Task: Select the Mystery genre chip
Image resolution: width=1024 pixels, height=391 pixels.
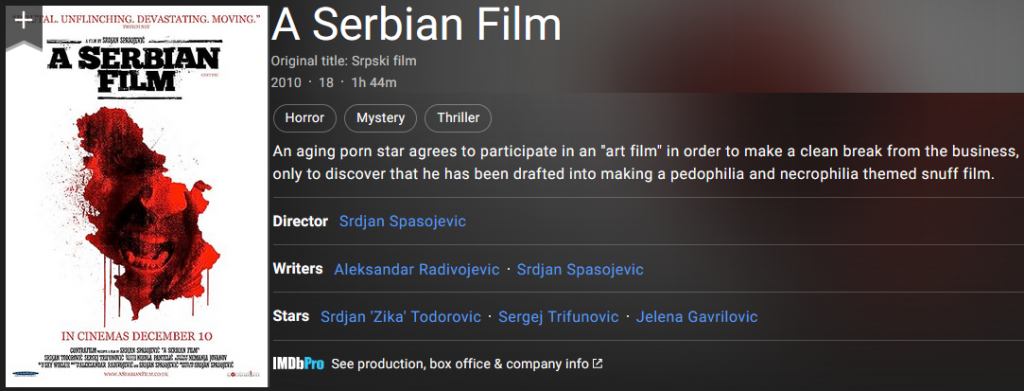Action: pos(380,118)
